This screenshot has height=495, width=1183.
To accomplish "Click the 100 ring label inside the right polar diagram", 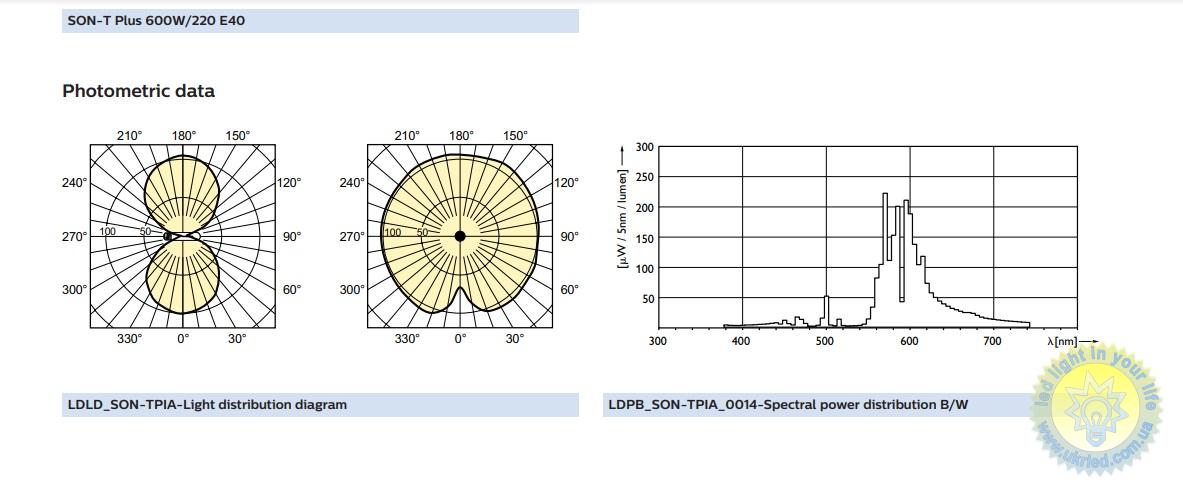I will pyautogui.click(x=393, y=233).
